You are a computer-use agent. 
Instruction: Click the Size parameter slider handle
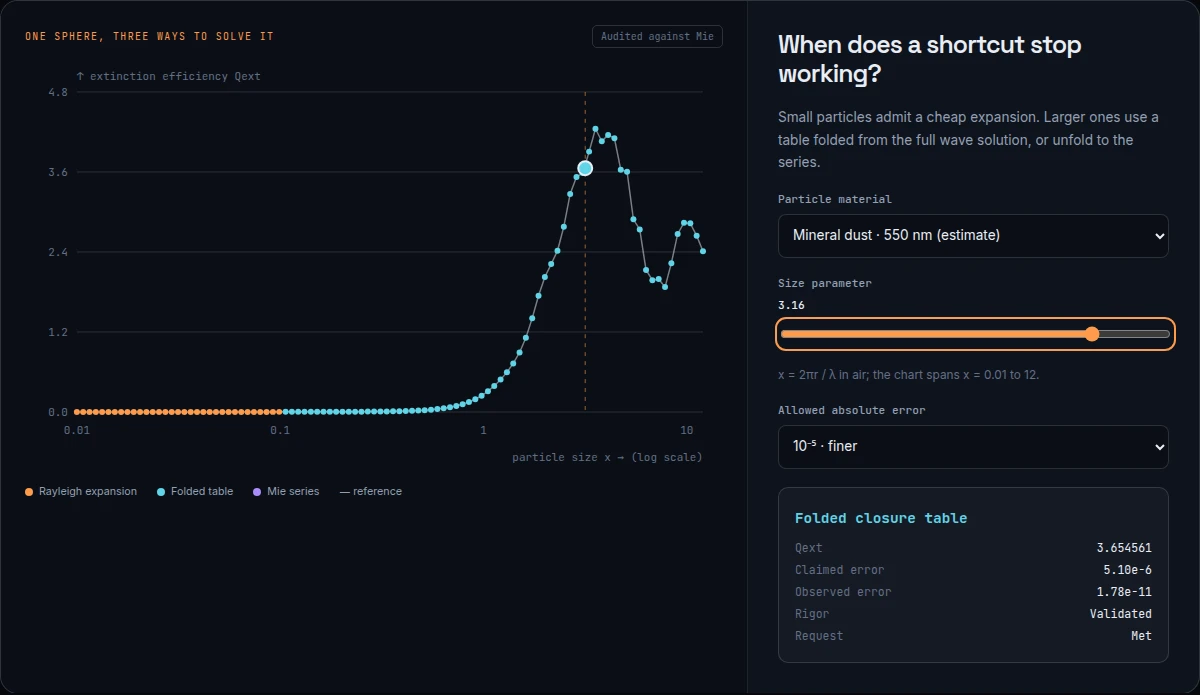click(x=1092, y=334)
